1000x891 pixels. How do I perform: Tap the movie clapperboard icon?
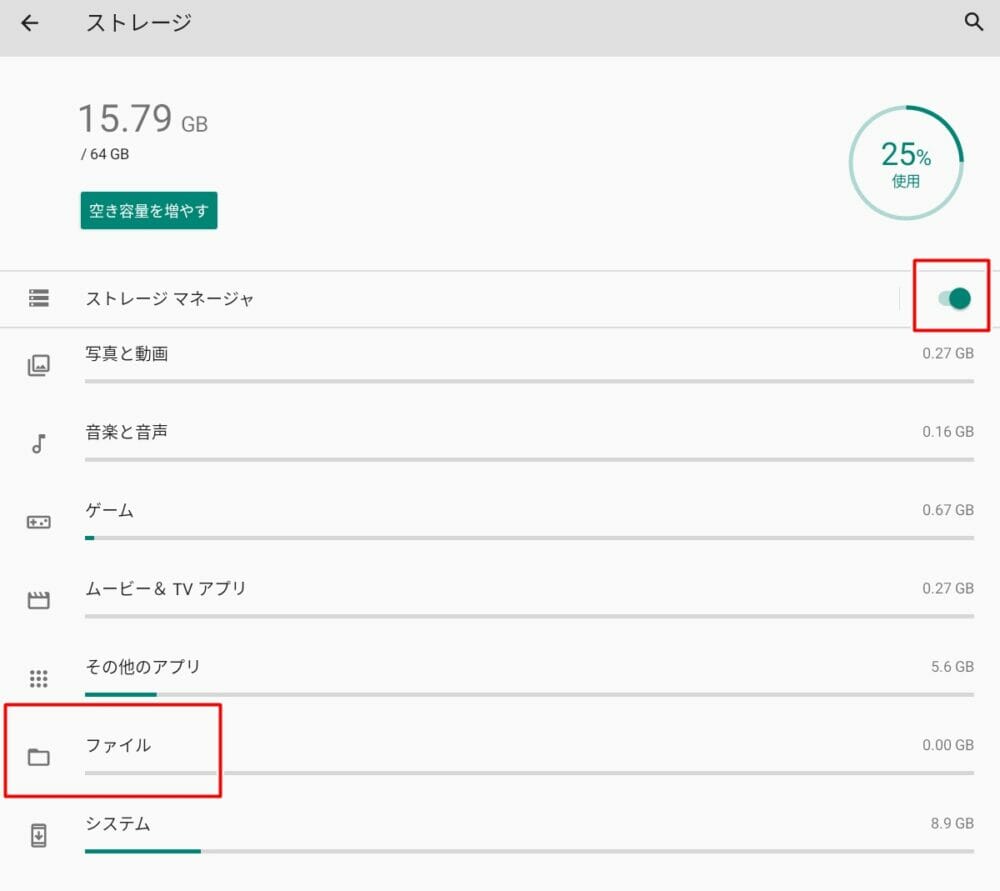(x=39, y=600)
